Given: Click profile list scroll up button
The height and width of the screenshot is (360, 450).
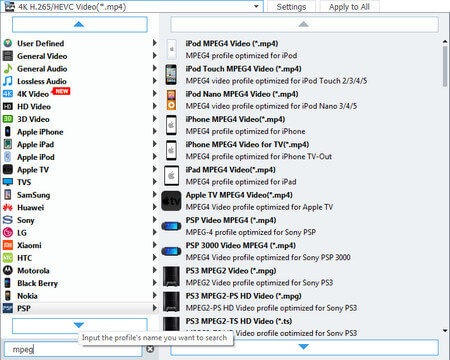Looking at the screenshot, I should pyautogui.click(x=304, y=24).
